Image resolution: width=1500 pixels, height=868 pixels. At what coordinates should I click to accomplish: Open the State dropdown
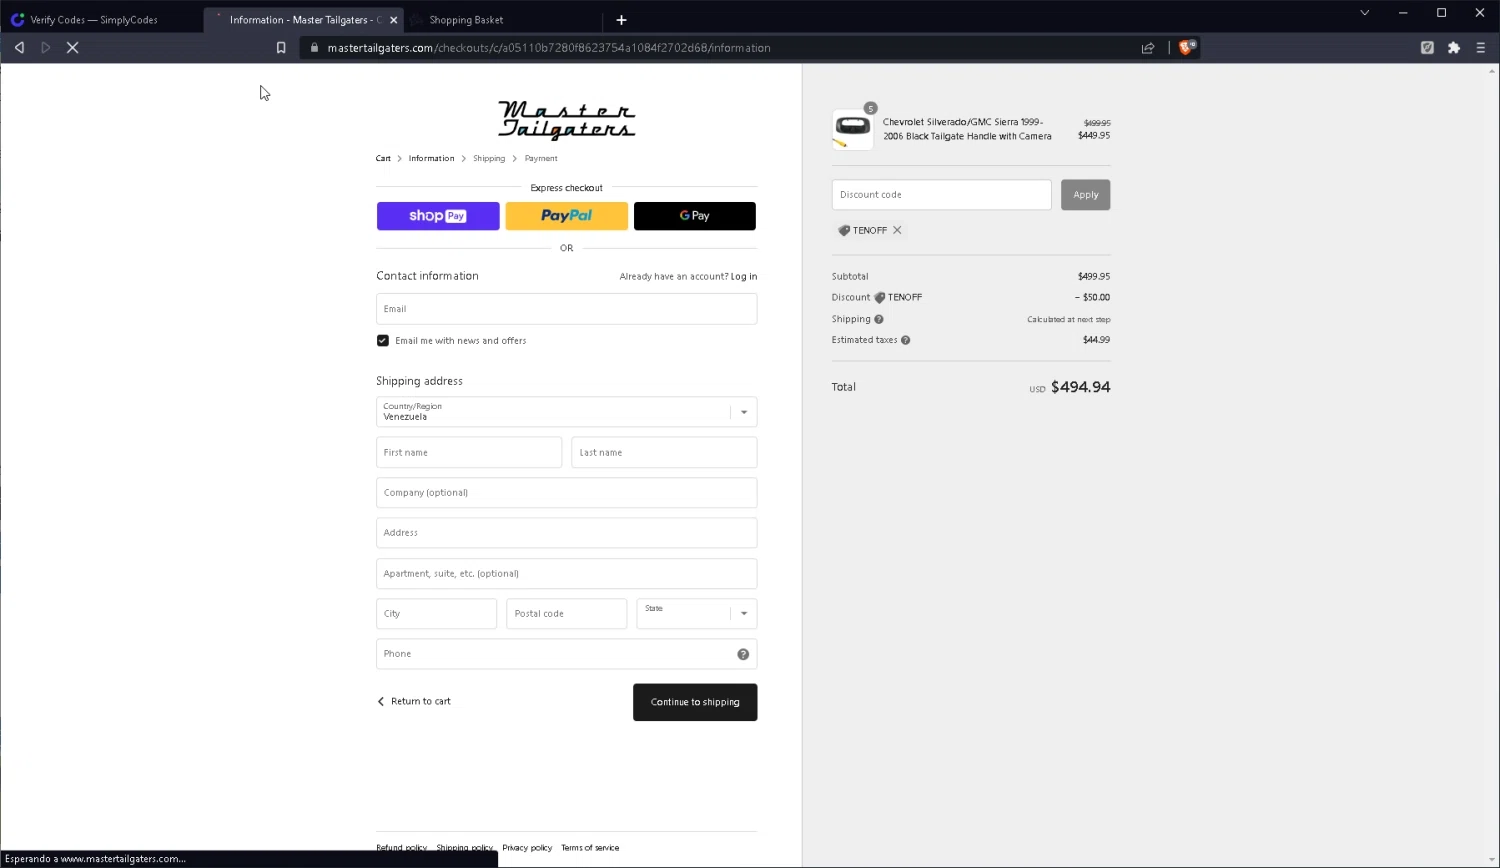696,614
